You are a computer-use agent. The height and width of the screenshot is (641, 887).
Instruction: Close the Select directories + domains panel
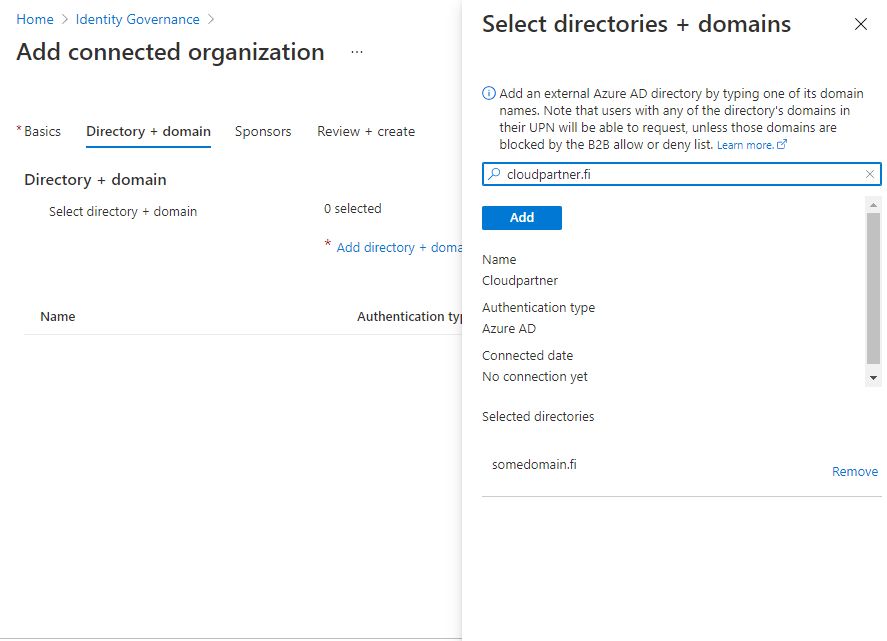point(860,25)
